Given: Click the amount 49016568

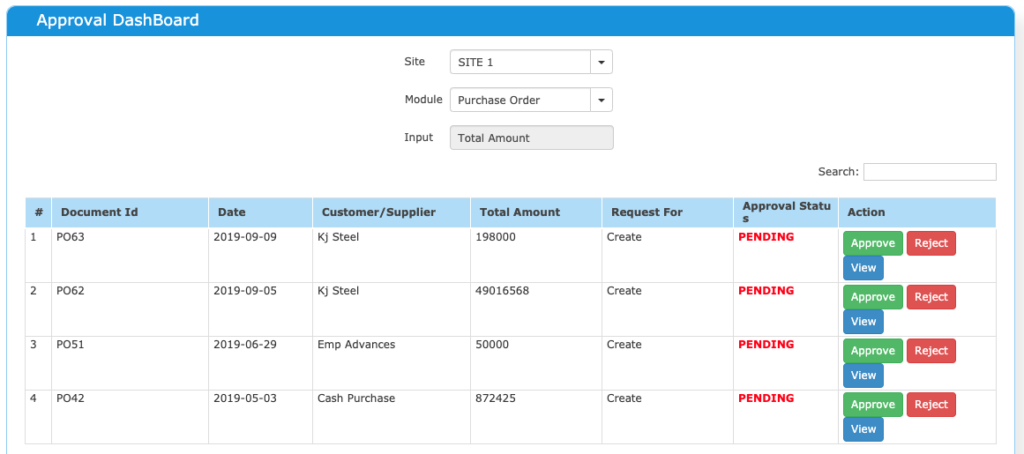Looking at the screenshot, I should click(x=502, y=291).
